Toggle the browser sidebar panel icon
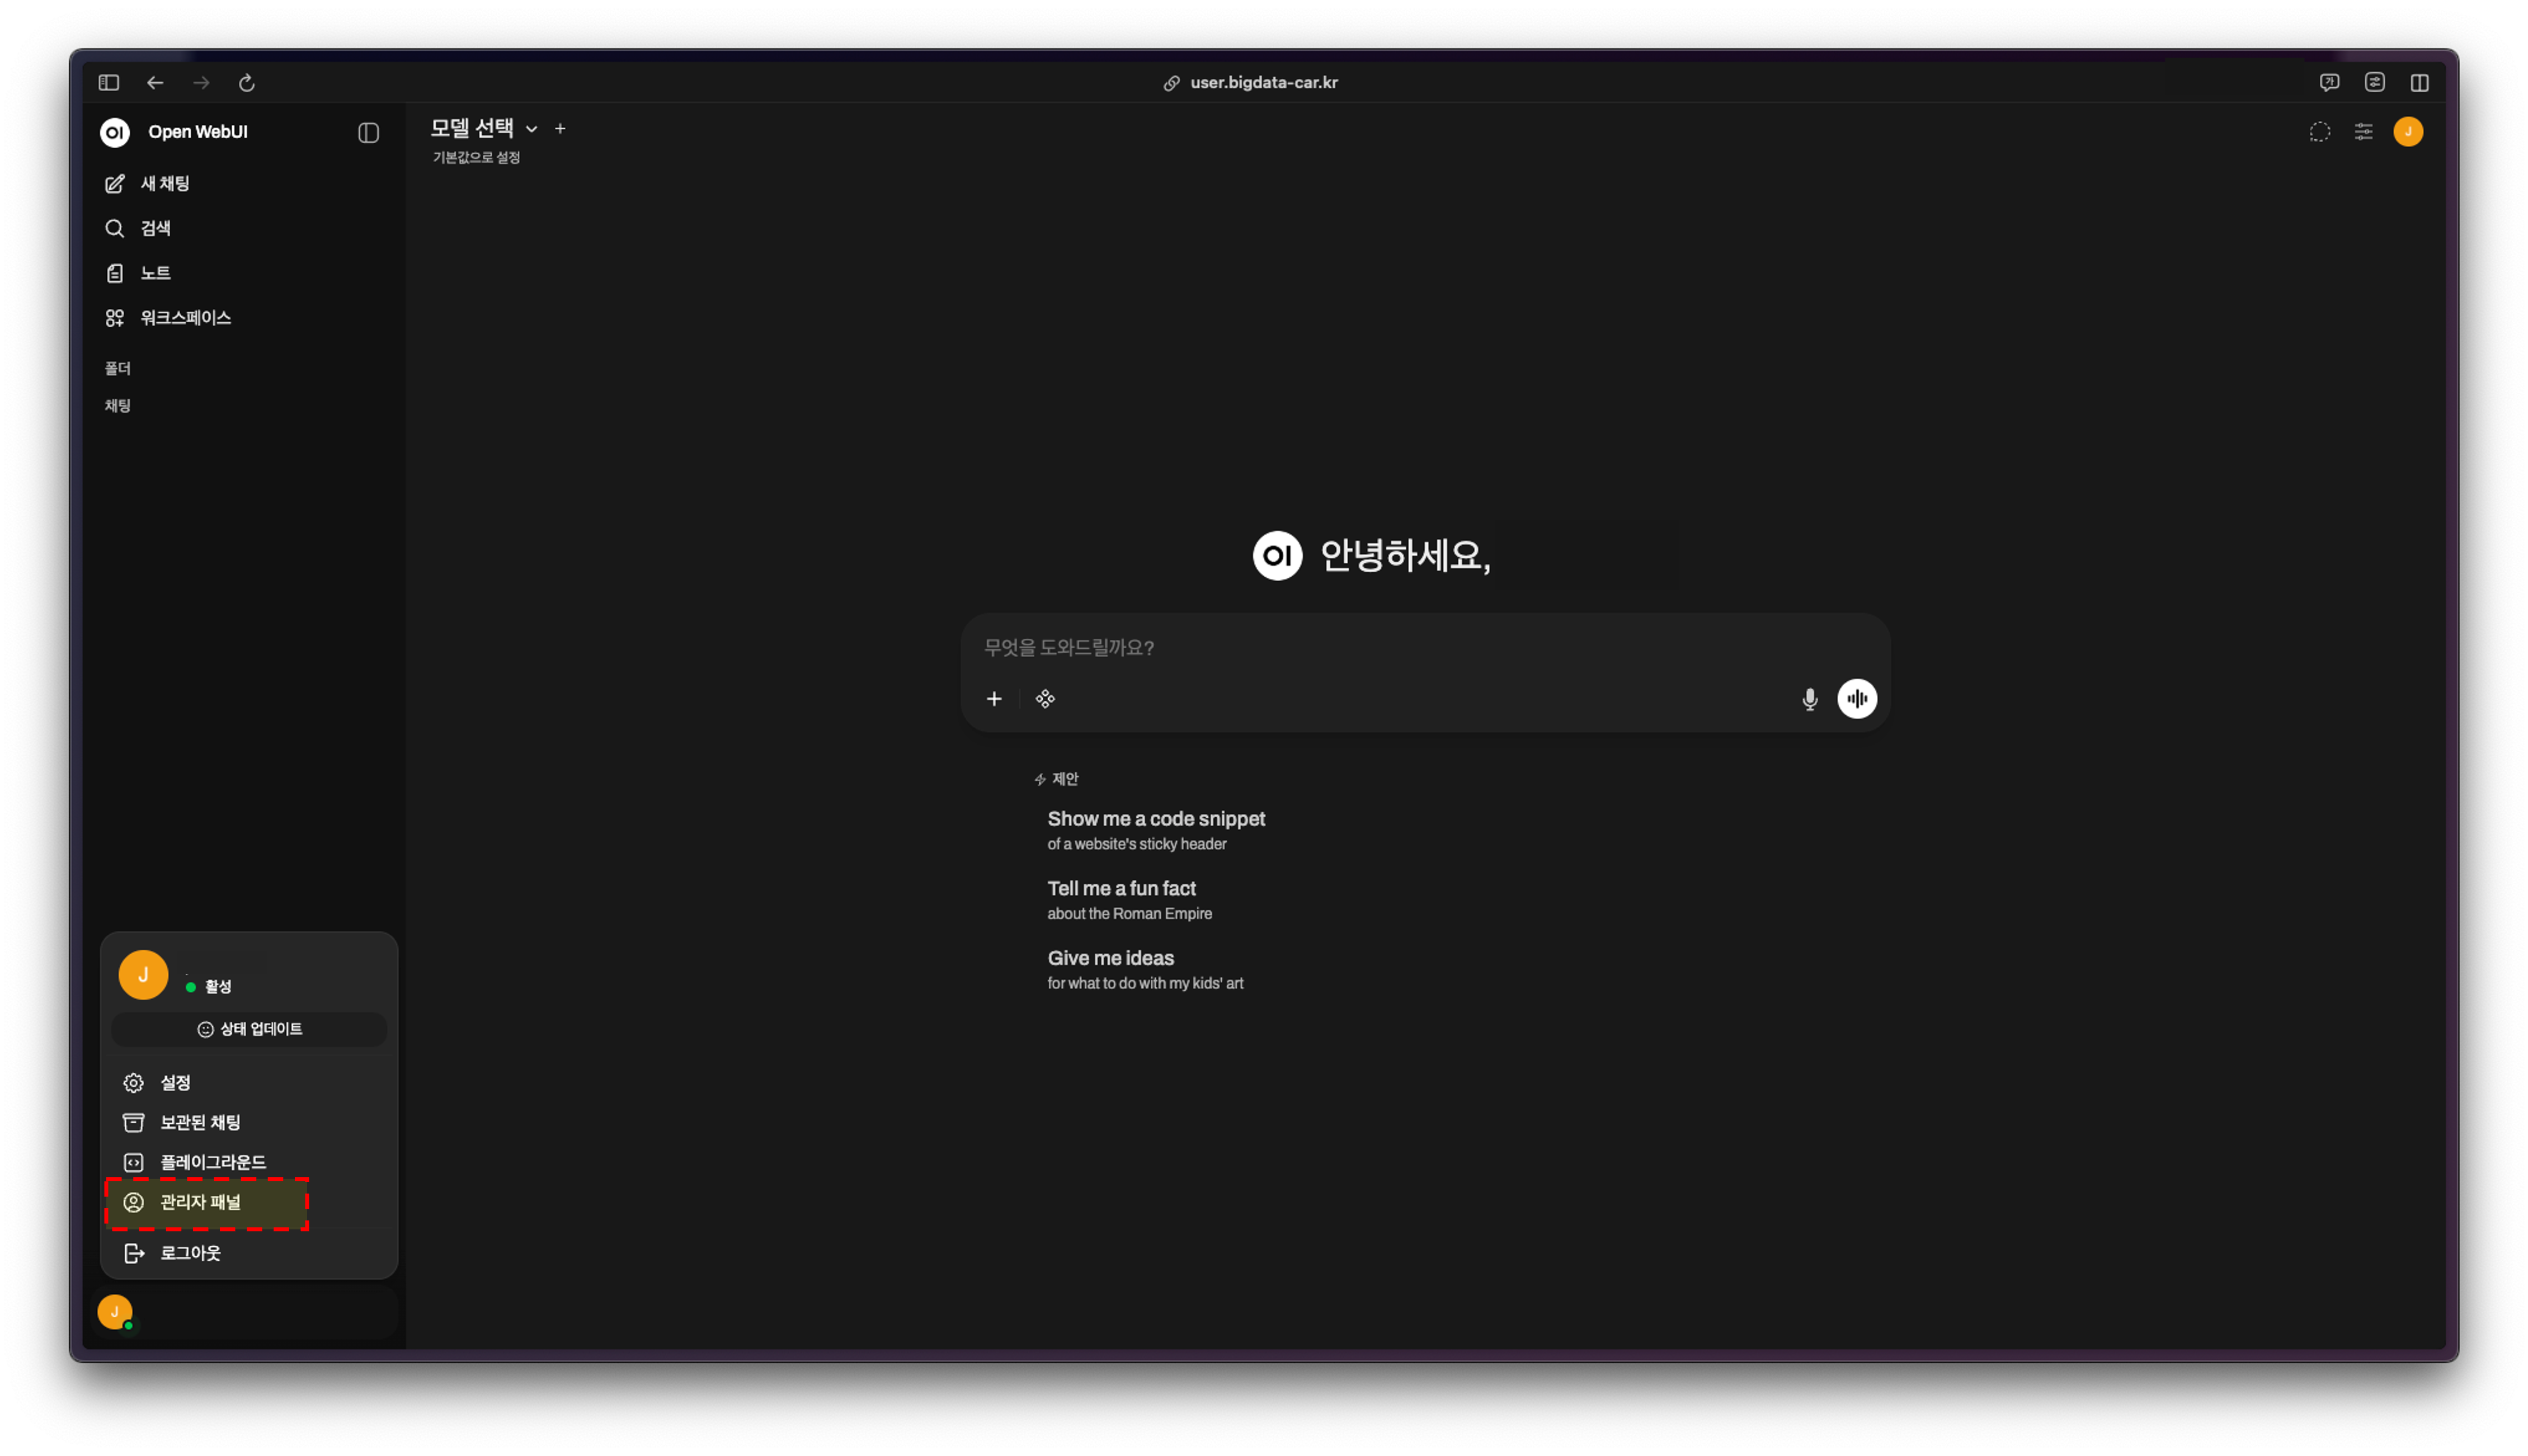 pyautogui.click(x=109, y=83)
